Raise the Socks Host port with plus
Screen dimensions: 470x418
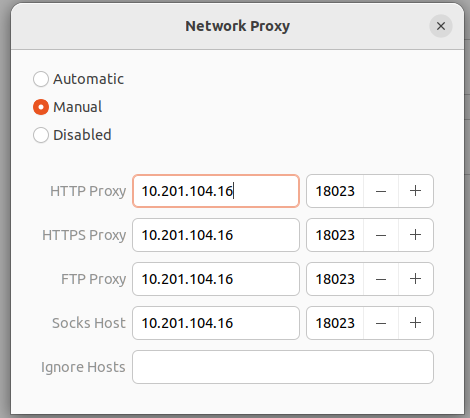(x=416, y=323)
